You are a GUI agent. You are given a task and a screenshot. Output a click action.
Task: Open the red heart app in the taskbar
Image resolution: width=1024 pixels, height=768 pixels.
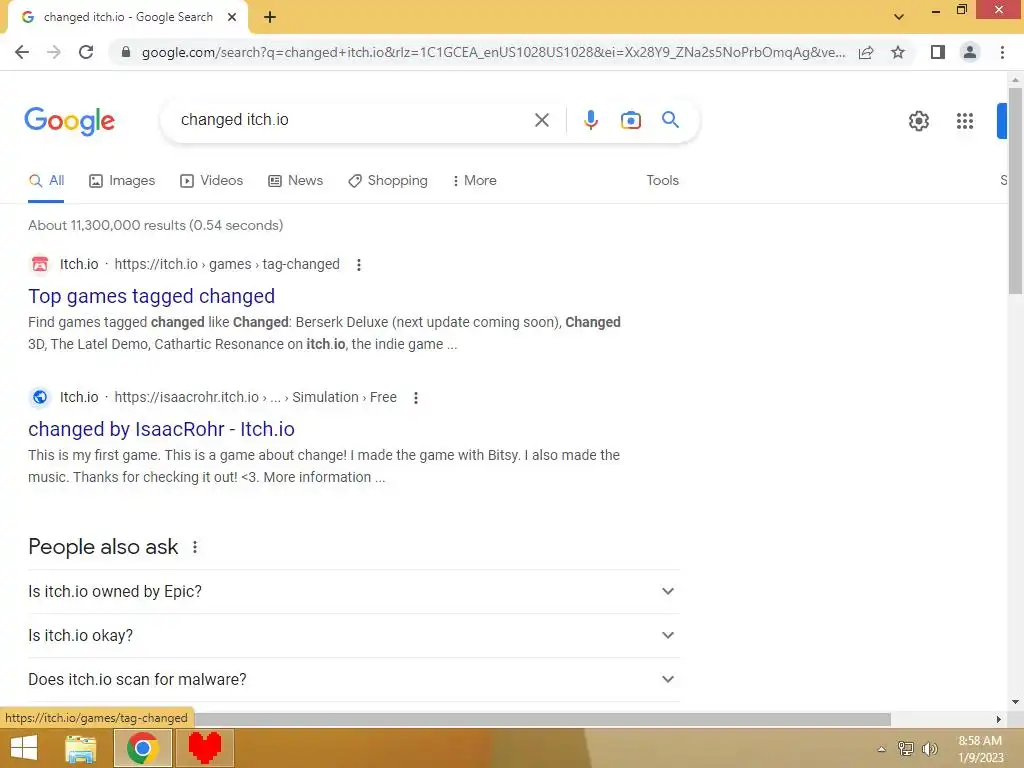click(x=204, y=748)
